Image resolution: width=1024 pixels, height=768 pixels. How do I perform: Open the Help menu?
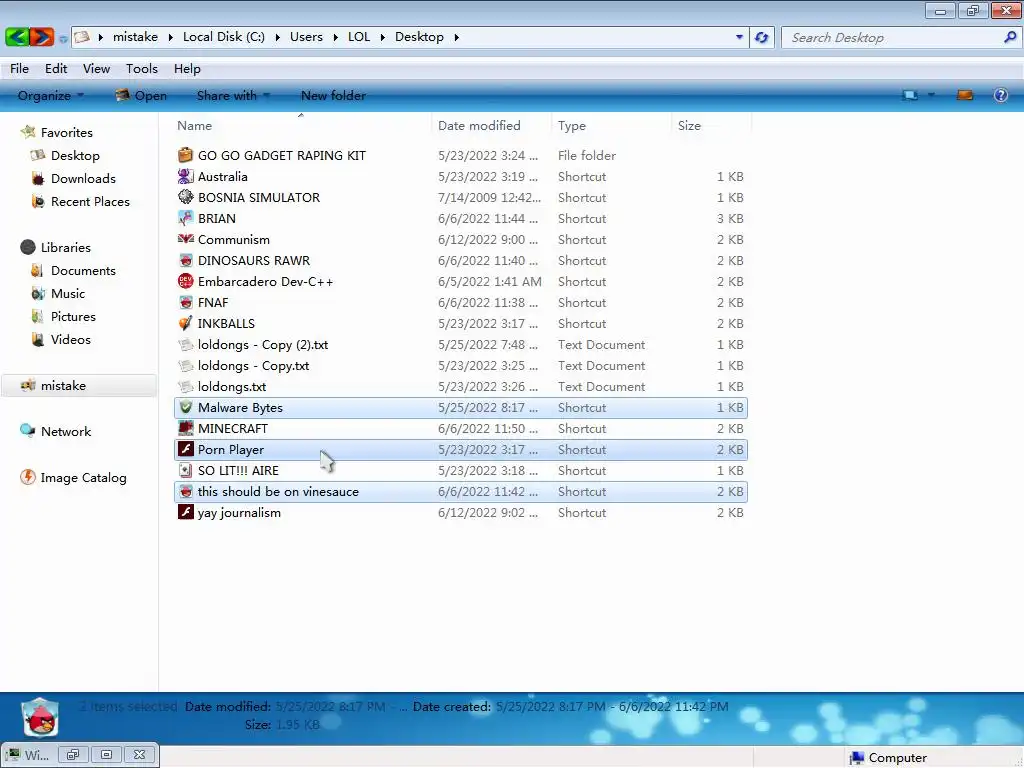[187, 69]
